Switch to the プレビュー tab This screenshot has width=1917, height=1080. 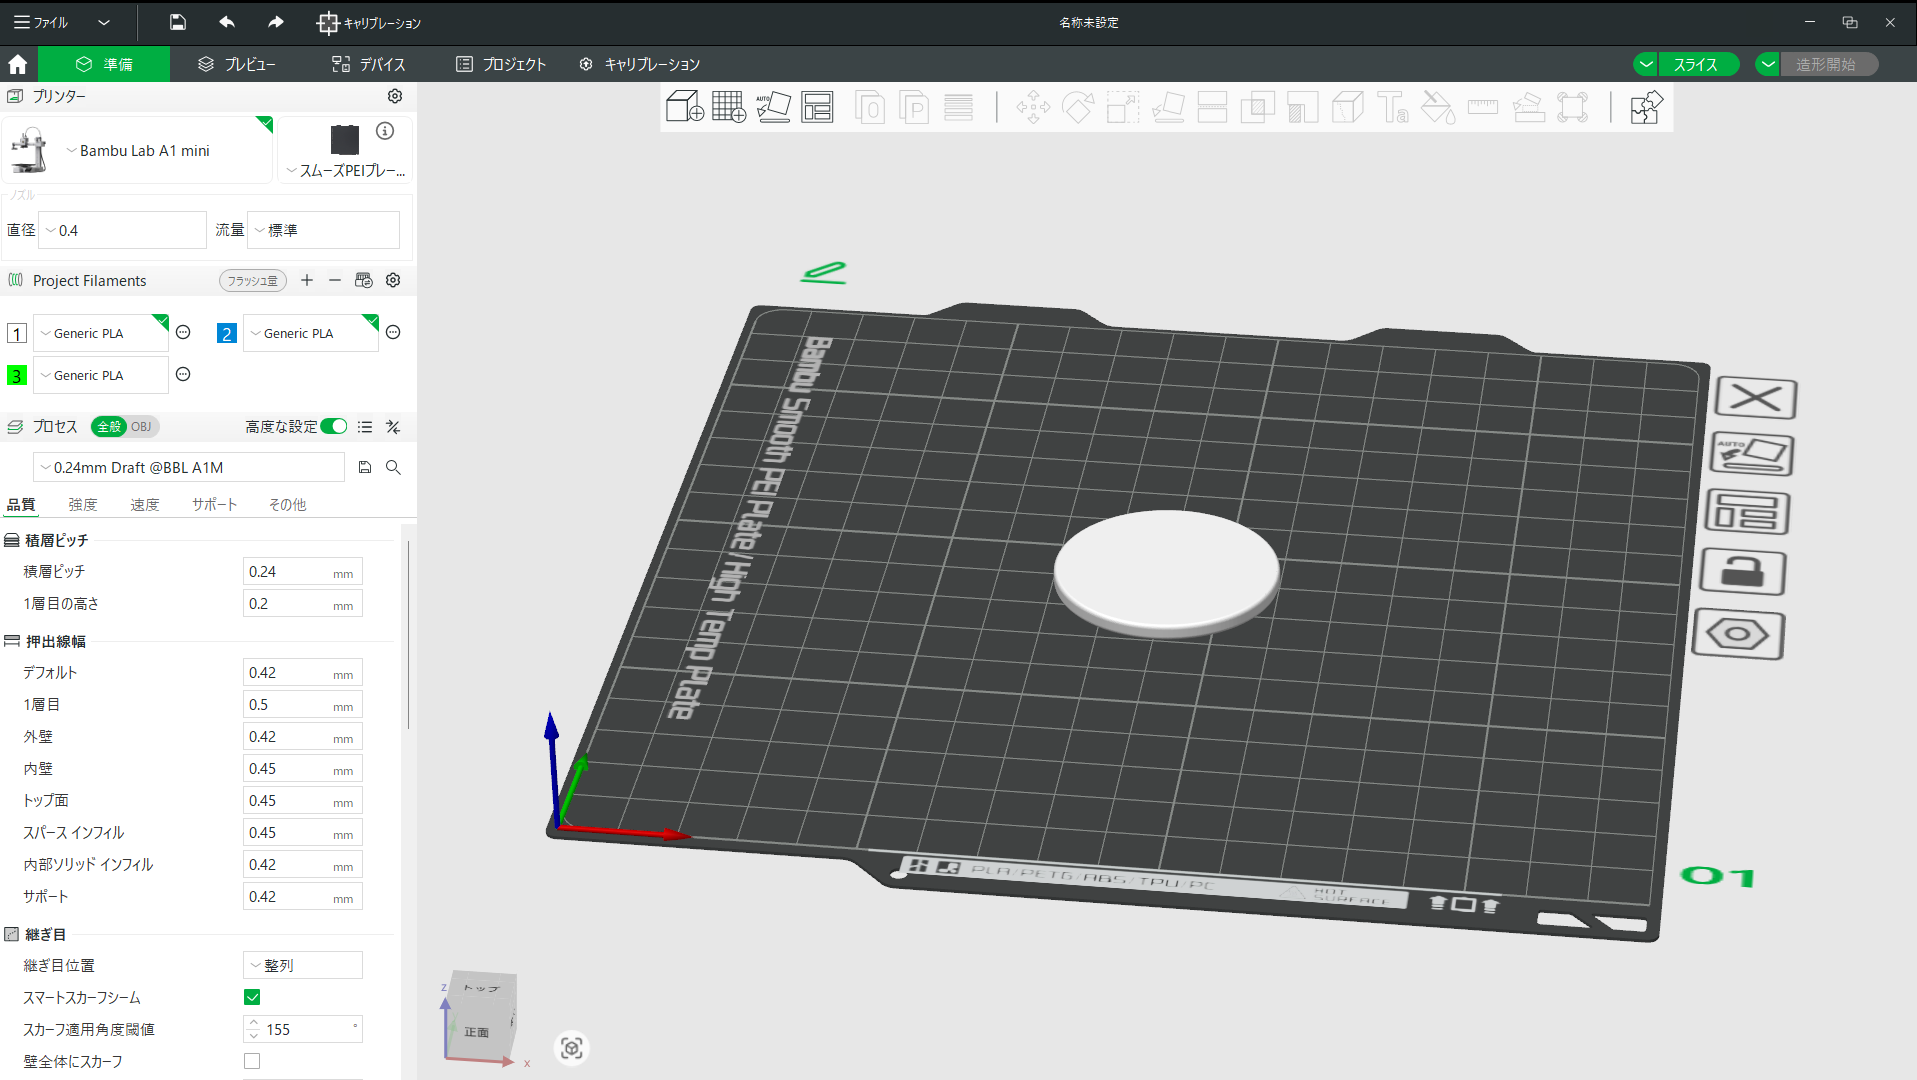[x=237, y=64]
